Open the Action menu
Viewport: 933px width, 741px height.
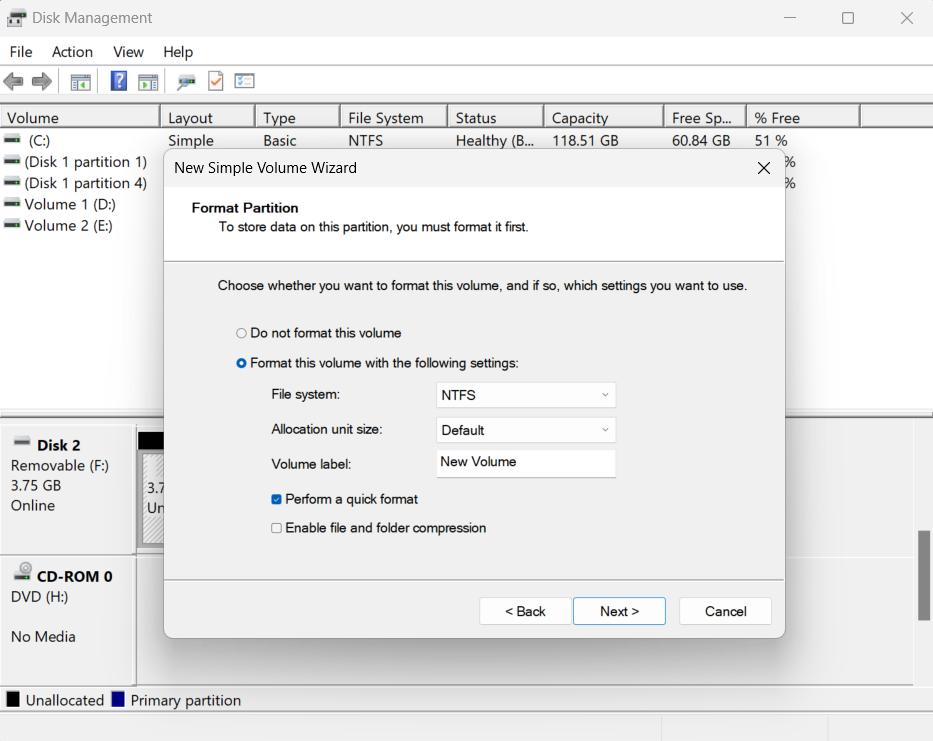72,52
